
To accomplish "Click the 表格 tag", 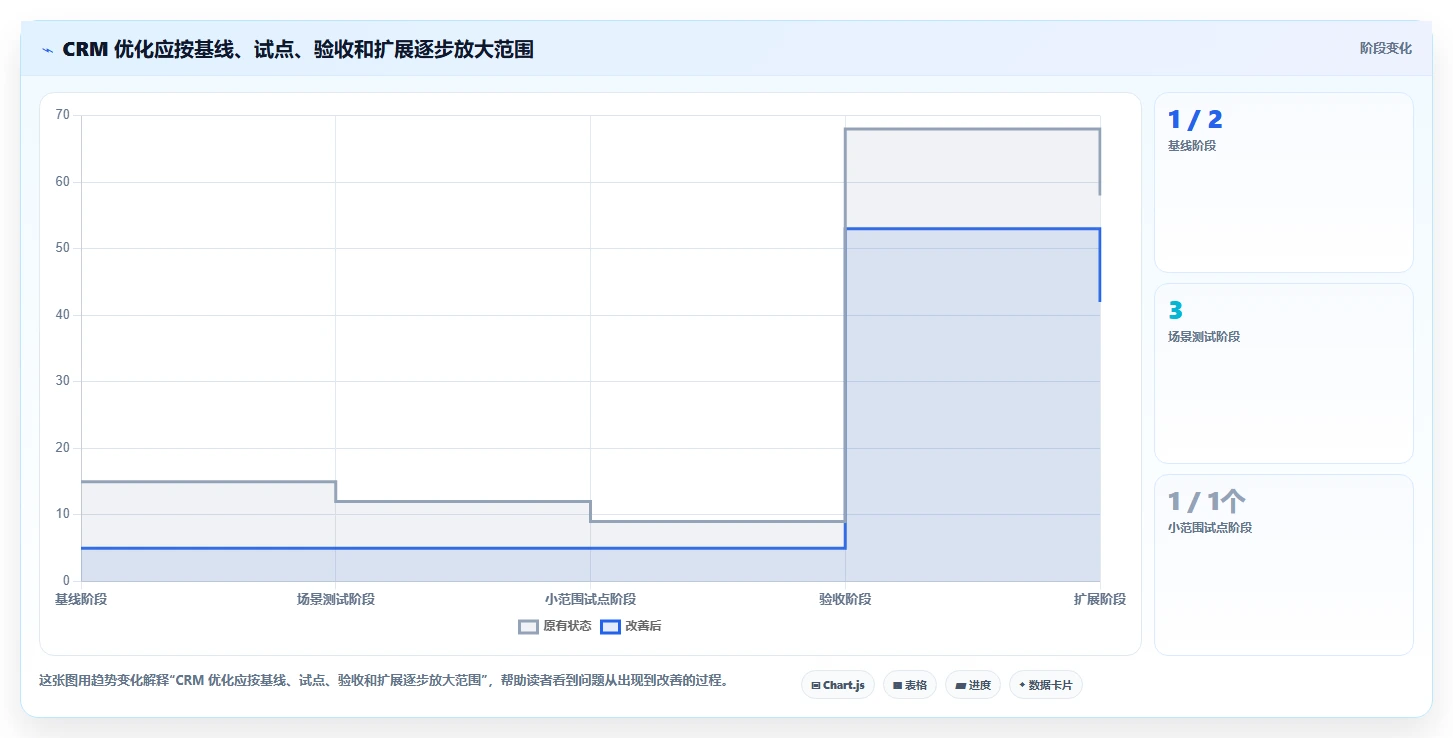I will point(910,685).
